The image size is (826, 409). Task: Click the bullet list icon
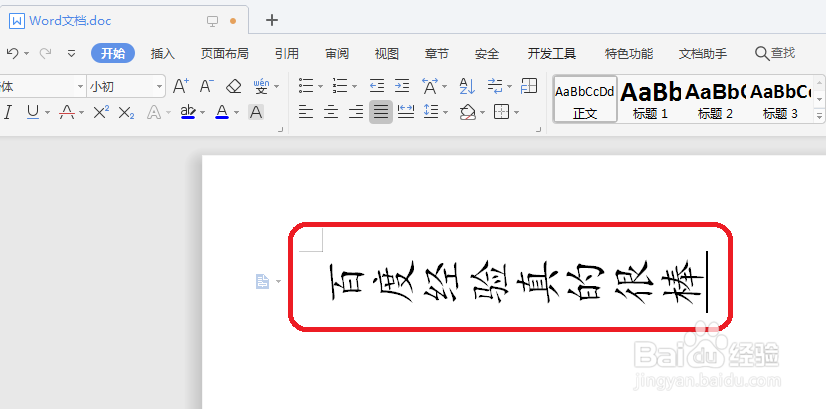[306, 85]
